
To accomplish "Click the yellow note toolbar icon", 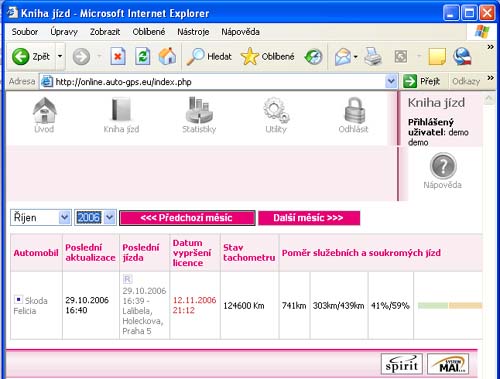I will tap(437, 56).
